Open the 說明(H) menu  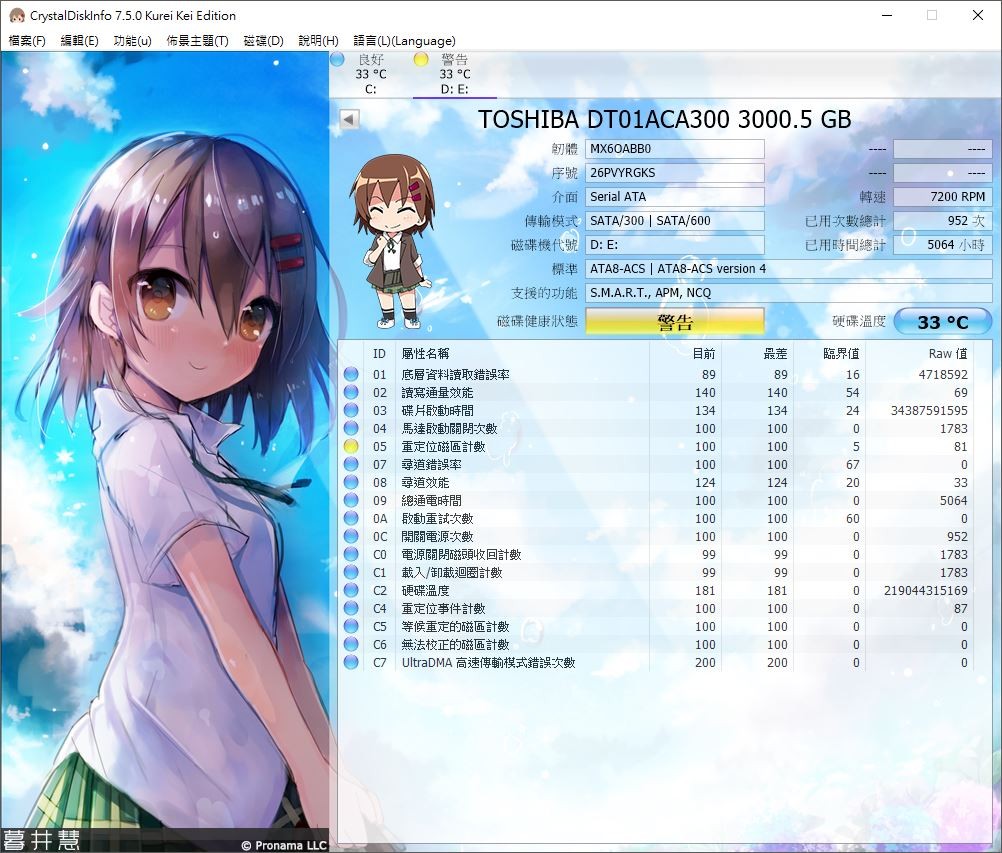318,41
